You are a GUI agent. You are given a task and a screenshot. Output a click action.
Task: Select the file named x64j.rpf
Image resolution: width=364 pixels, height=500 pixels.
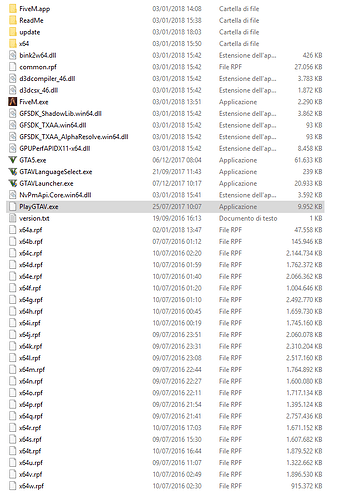coord(30,335)
